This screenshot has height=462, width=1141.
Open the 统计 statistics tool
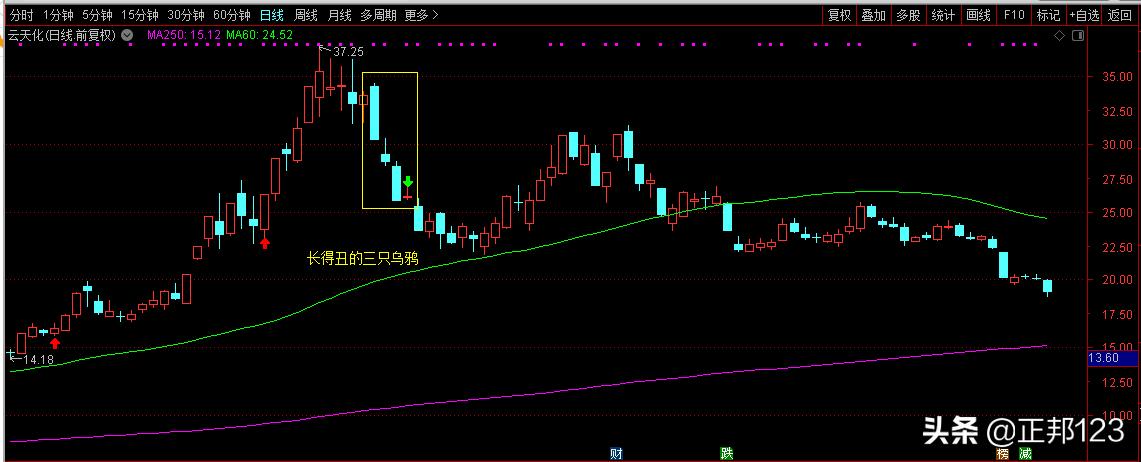click(x=943, y=15)
